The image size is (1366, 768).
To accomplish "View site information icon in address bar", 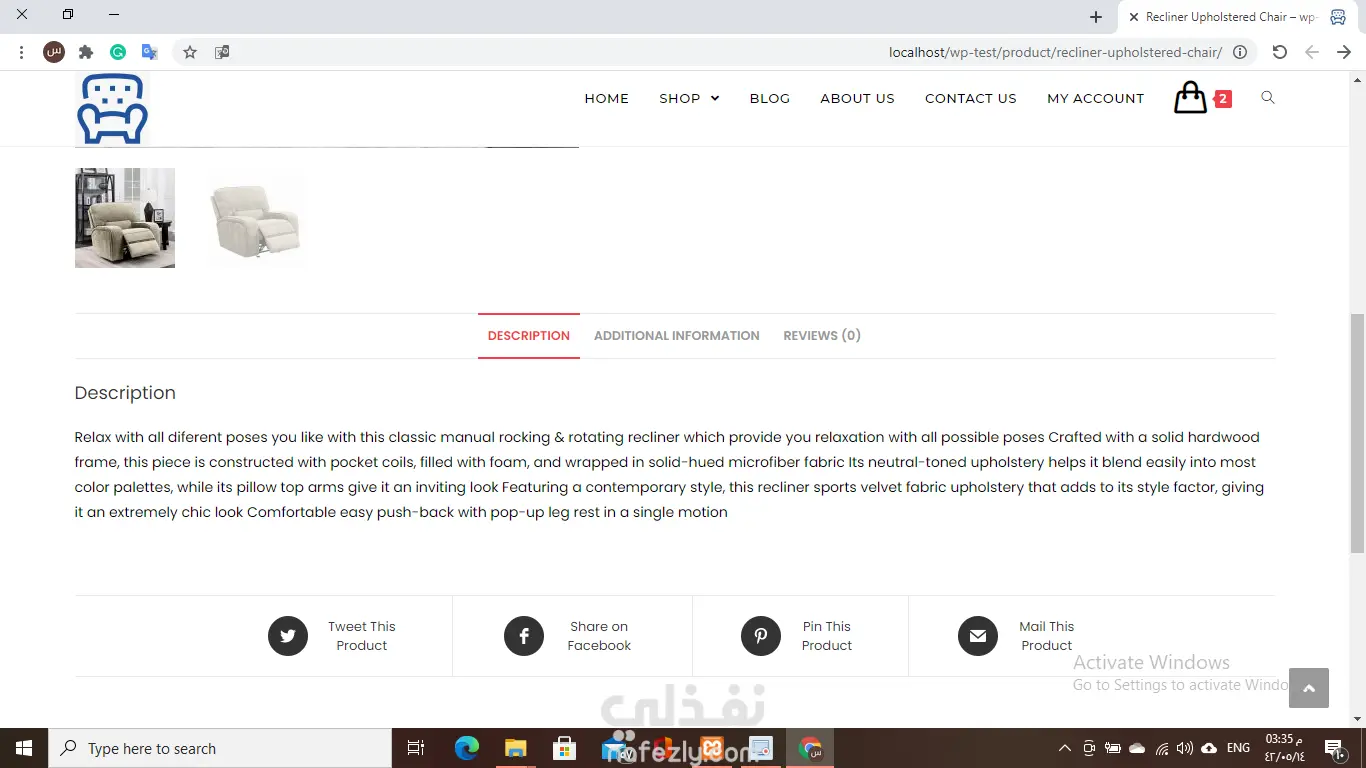I will 1240,52.
